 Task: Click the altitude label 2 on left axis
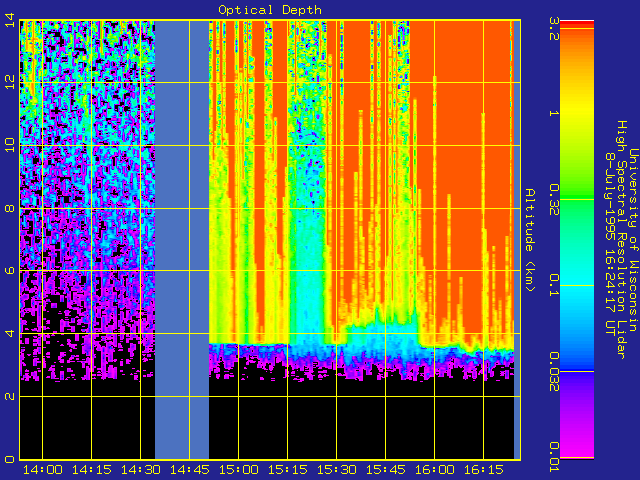coord(10,396)
